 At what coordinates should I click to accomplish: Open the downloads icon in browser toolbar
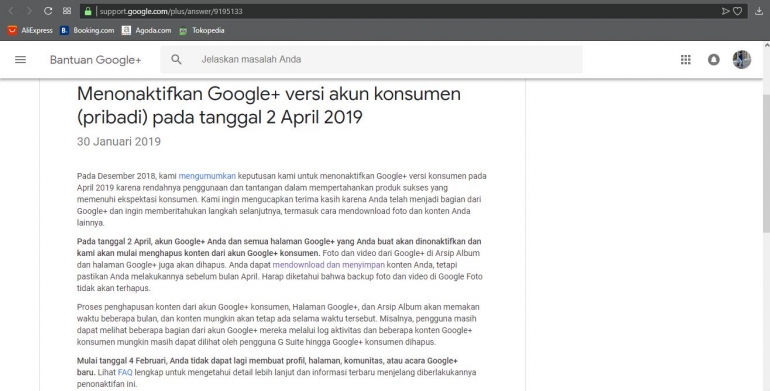click(759, 11)
